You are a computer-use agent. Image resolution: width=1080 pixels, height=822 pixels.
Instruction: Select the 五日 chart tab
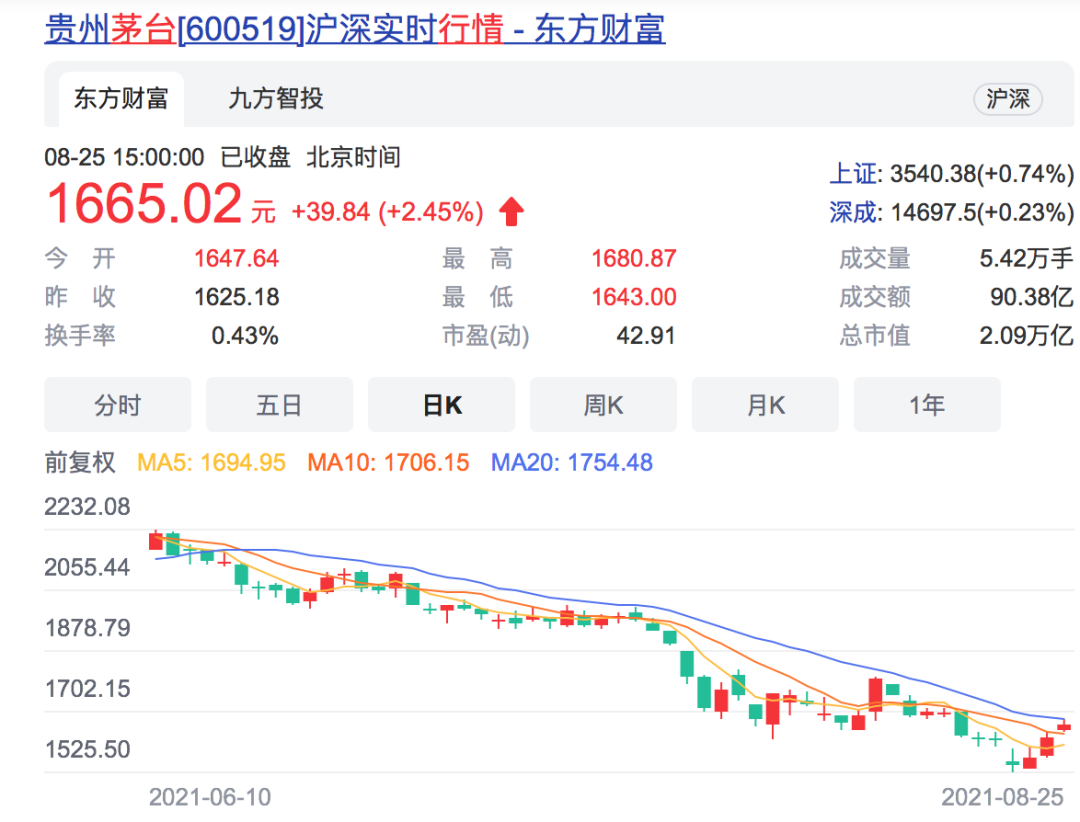[x=280, y=404]
